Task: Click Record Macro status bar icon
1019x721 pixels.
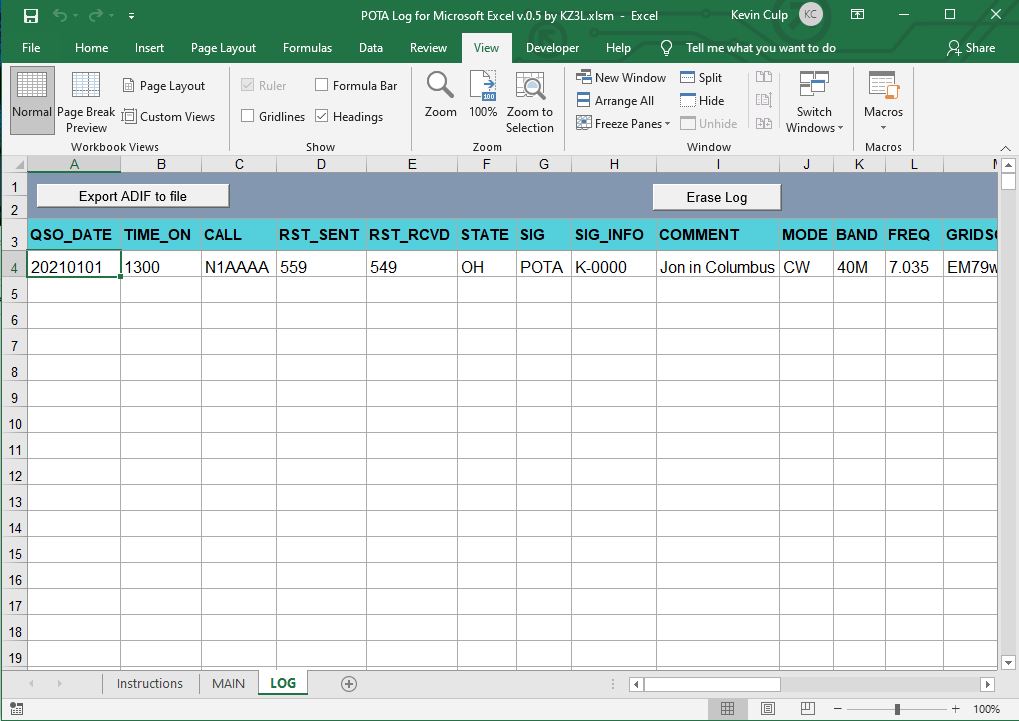Action: click(x=17, y=709)
